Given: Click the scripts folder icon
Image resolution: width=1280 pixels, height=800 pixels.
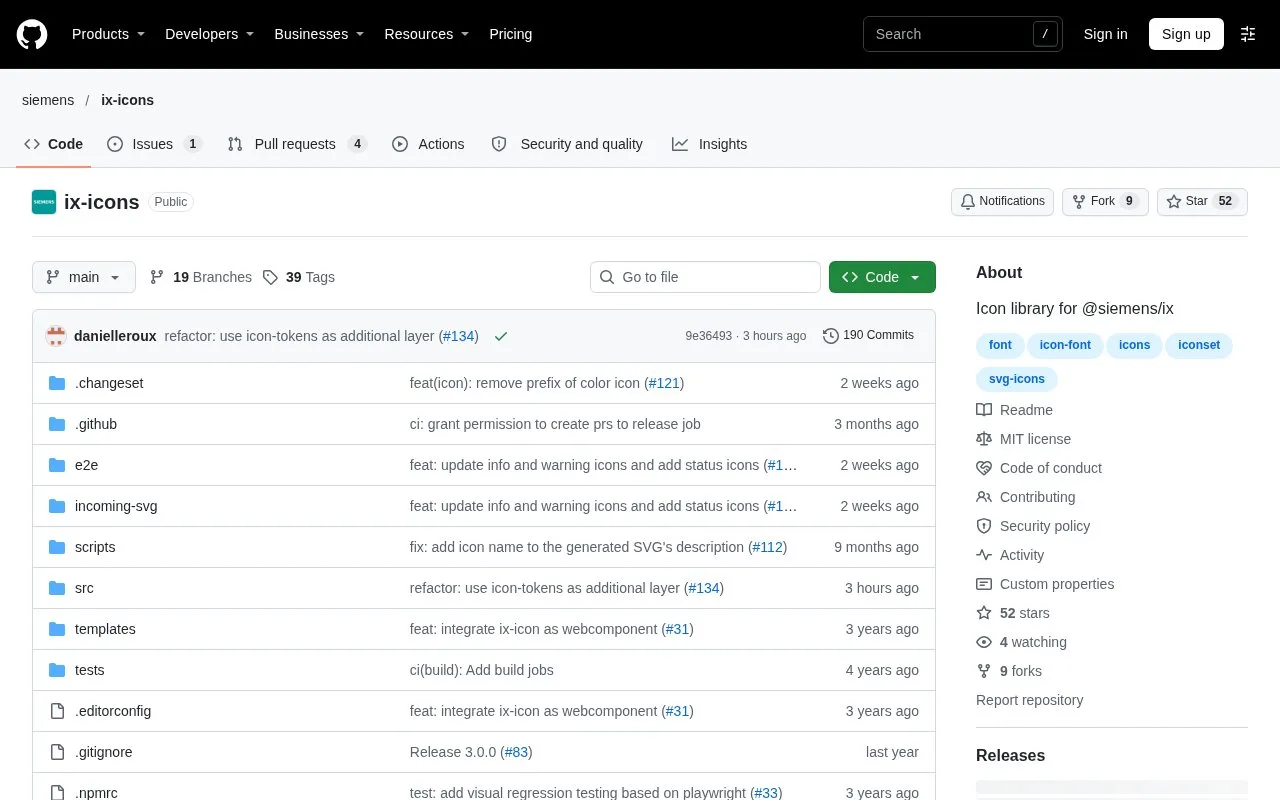Looking at the screenshot, I should (57, 547).
